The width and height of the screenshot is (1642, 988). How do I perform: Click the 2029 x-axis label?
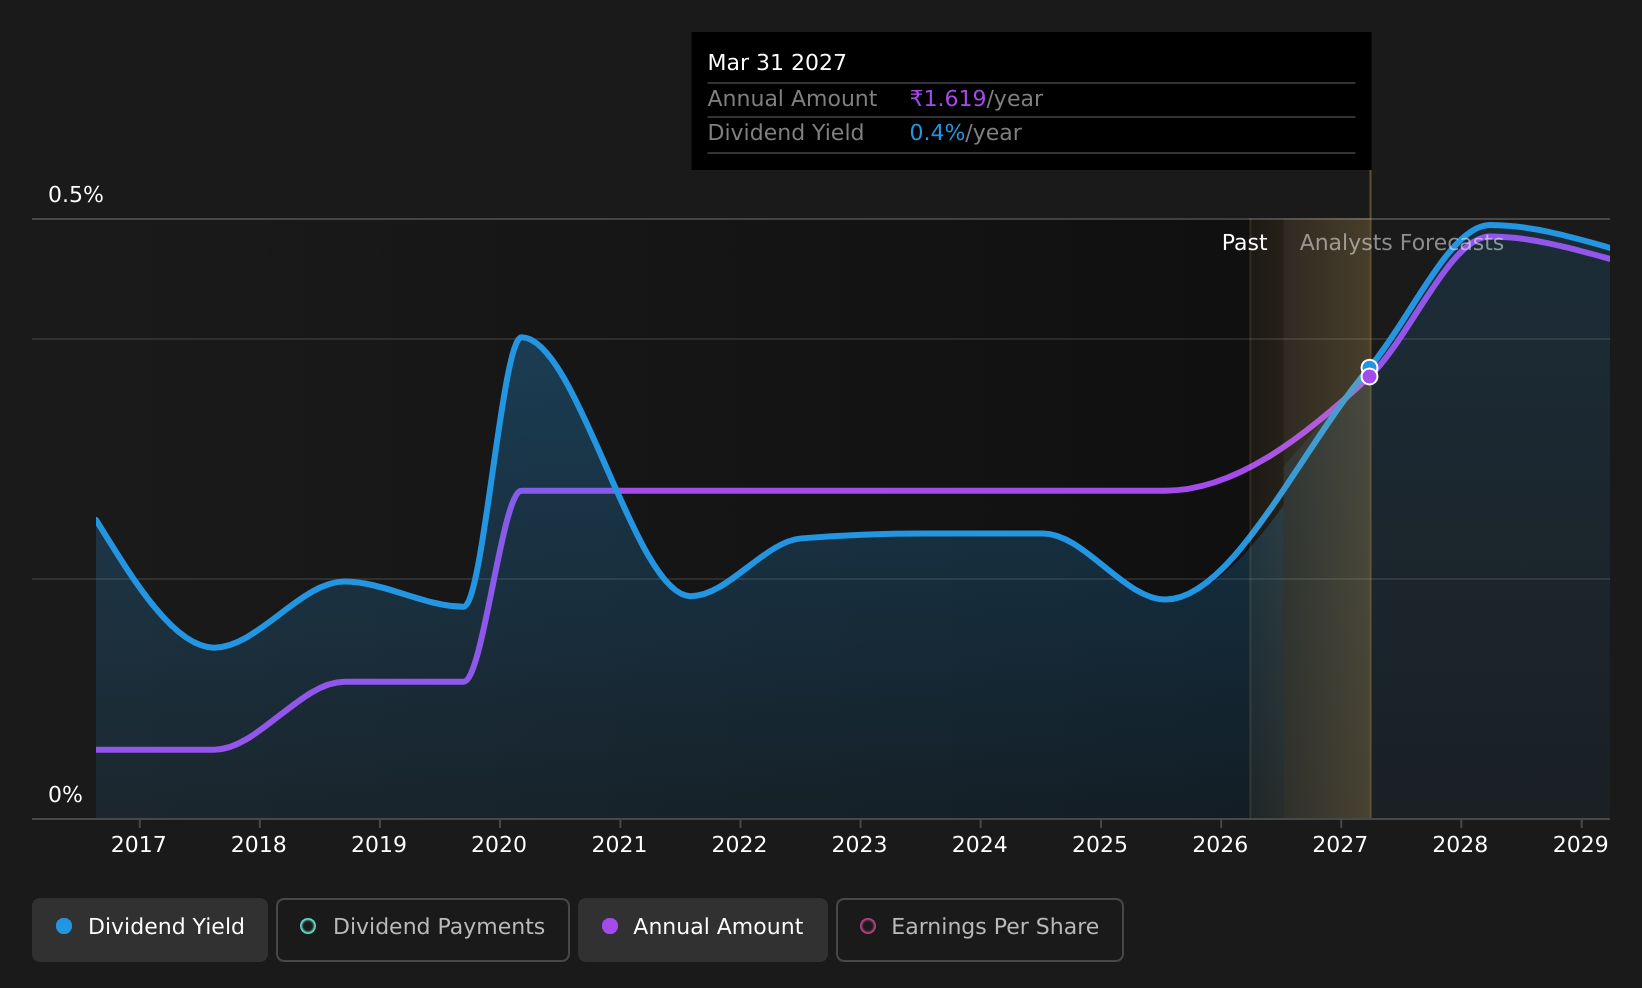pyautogui.click(x=1580, y=845)
